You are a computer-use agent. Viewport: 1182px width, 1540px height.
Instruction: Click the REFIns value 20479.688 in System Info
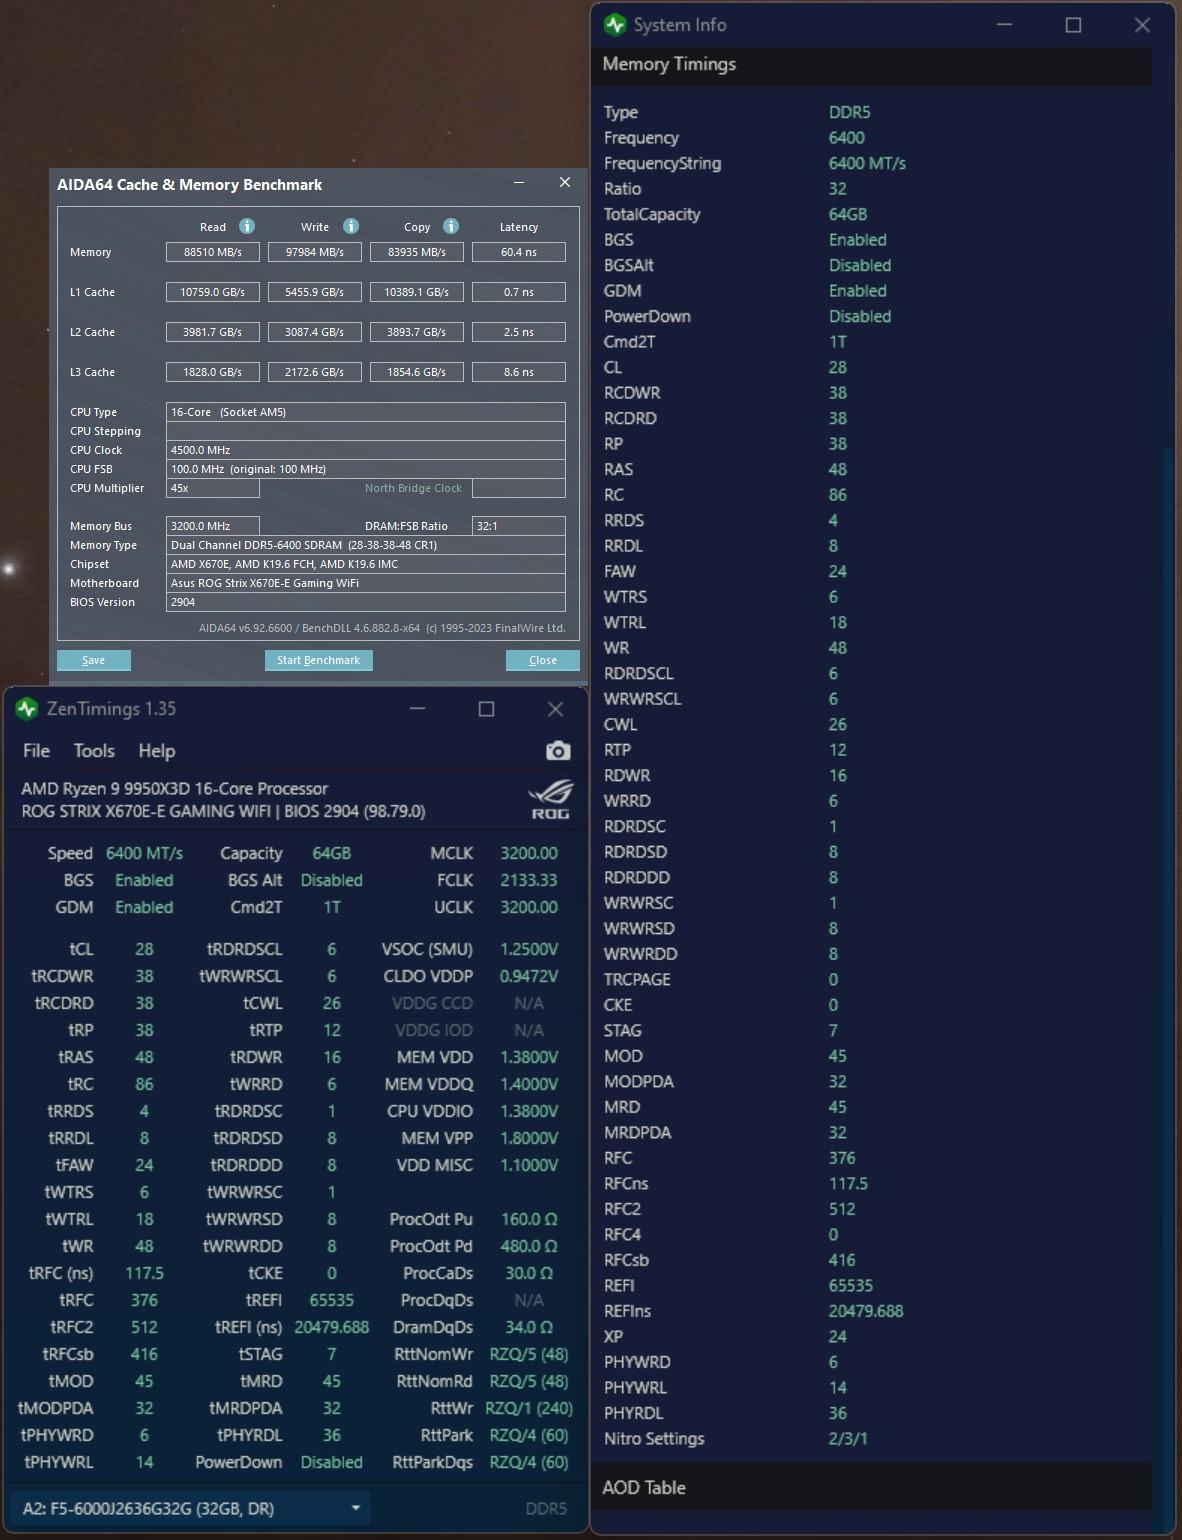coord(866,1311)
